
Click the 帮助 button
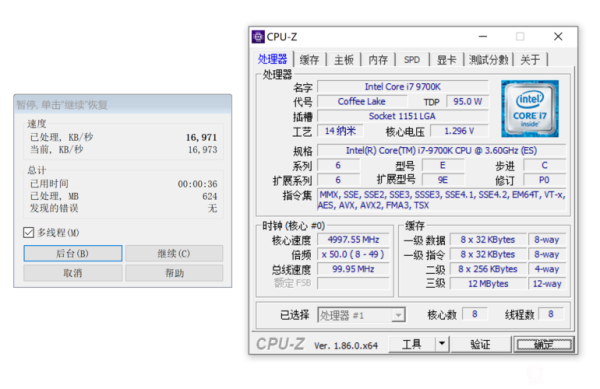[x=174, y=273]
